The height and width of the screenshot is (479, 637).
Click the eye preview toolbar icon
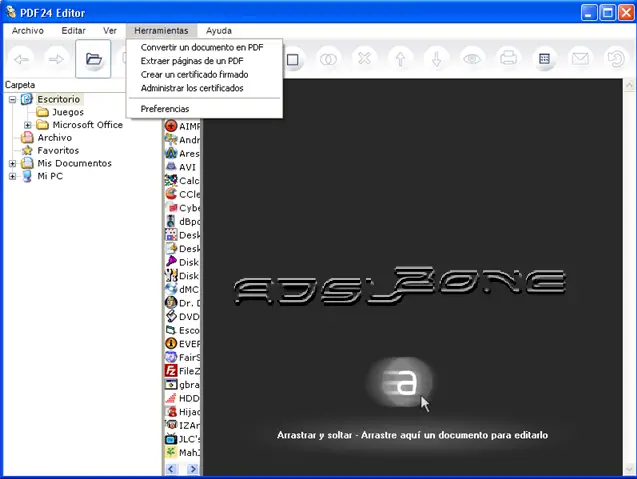point(472,59)
